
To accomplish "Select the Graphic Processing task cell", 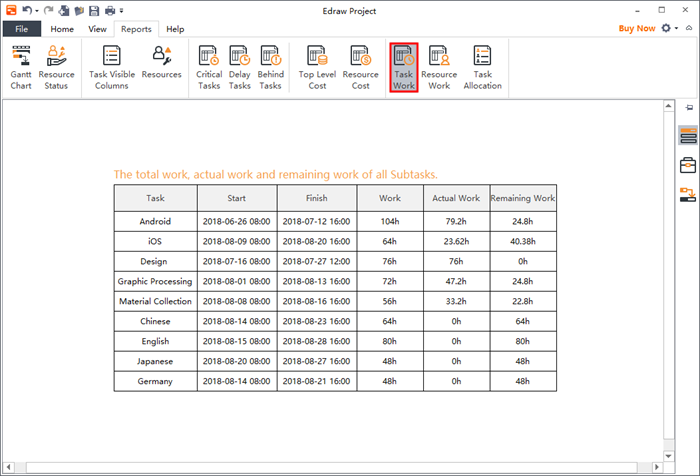I will [155, 281].
